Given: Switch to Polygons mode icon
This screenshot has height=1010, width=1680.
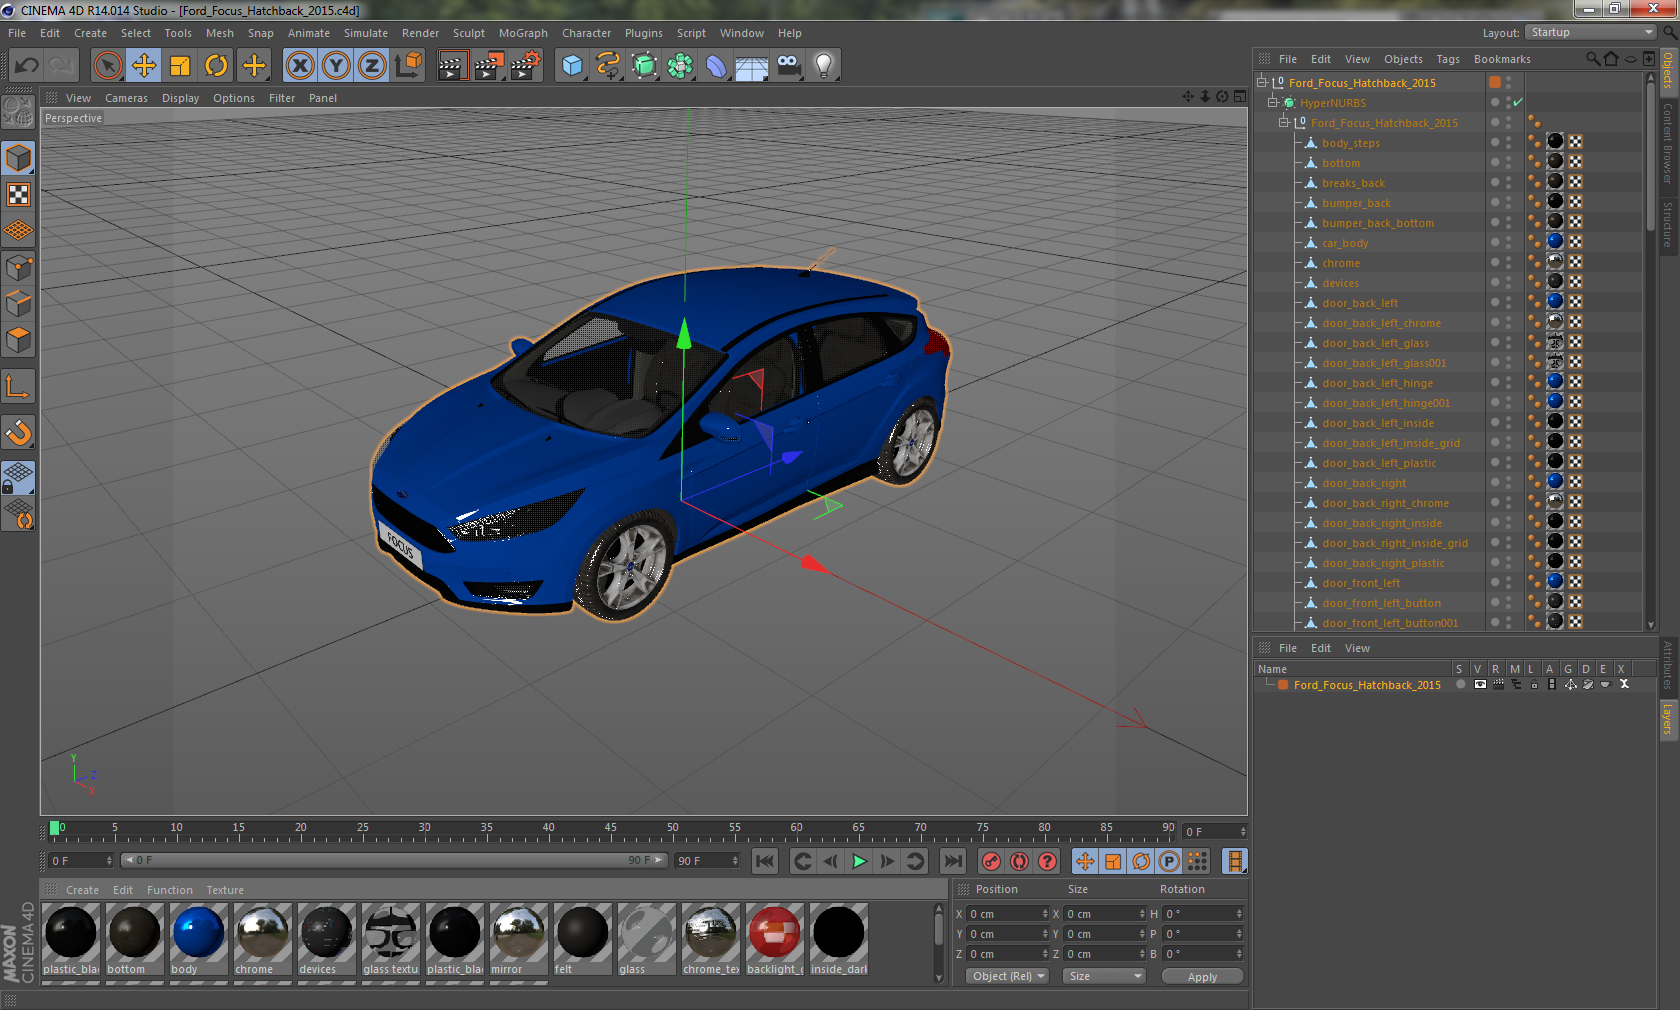Looking at the screenshot, I should [18, 340].
